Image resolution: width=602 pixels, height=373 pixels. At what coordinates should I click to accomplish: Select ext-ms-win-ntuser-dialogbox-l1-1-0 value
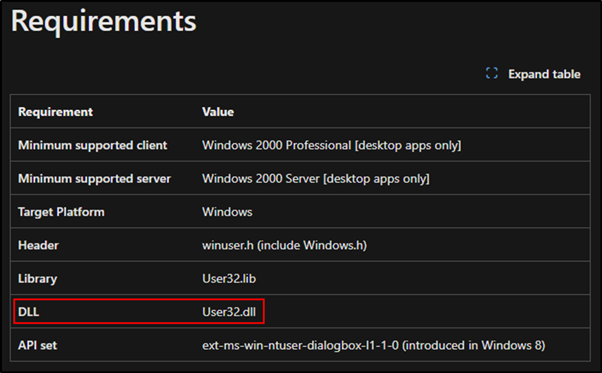click(x=373, y=345)
